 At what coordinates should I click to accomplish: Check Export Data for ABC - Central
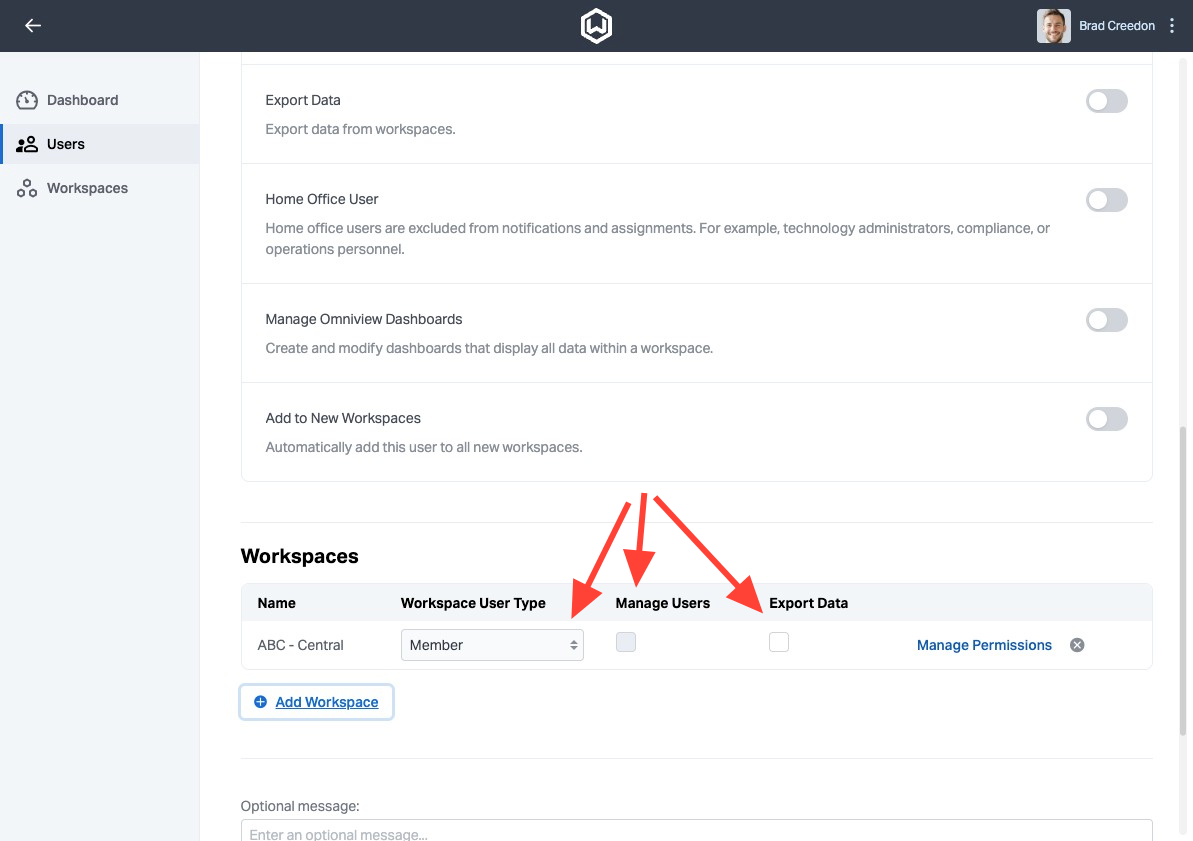point(779,641)
